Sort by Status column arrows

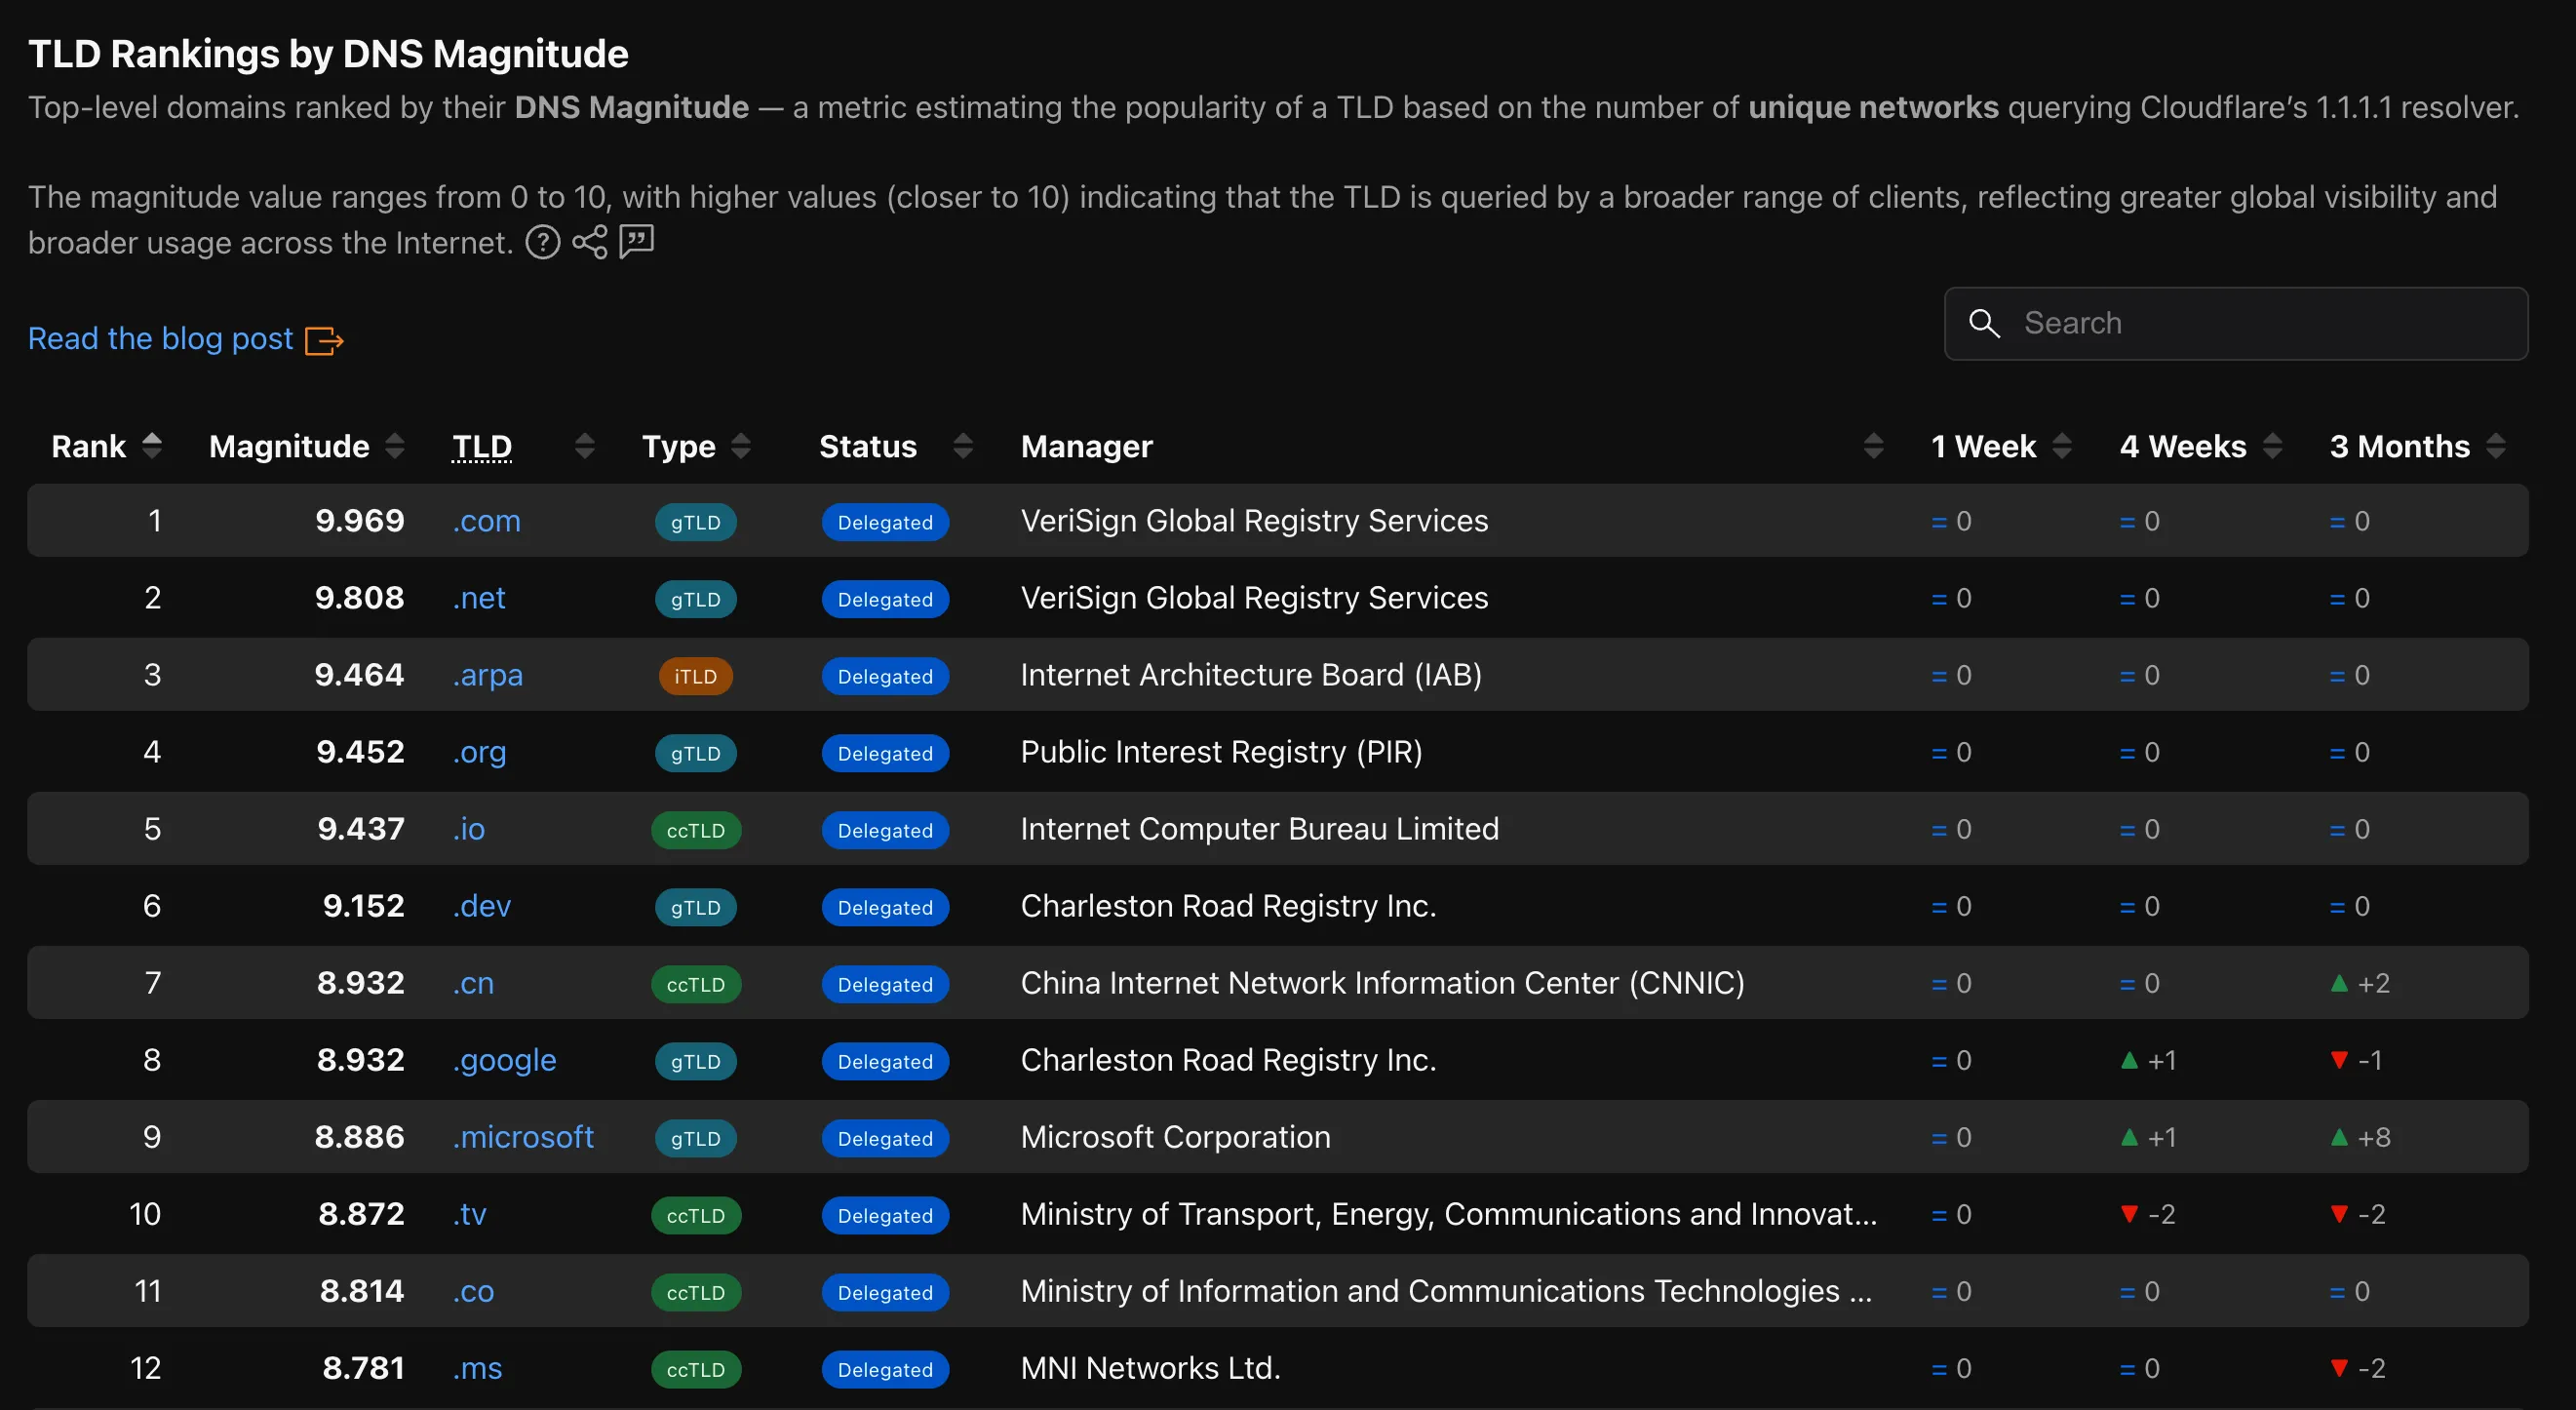[x=963, y=446]
